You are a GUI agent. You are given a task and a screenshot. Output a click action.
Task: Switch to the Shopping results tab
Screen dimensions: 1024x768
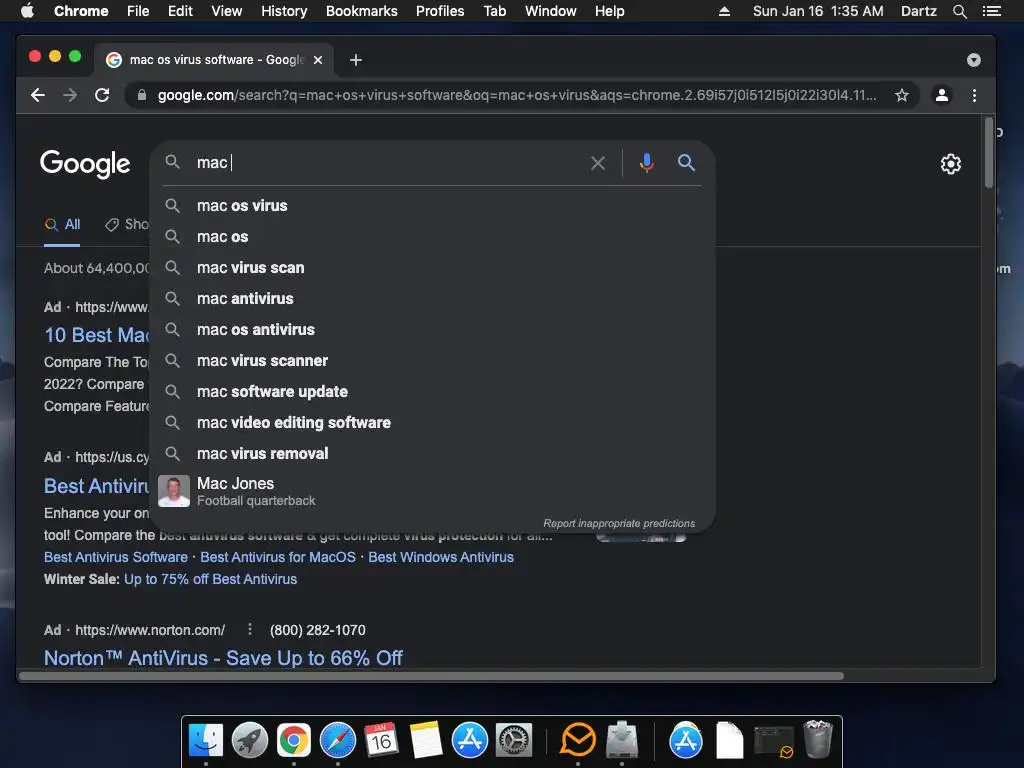(x=127, y=225)
